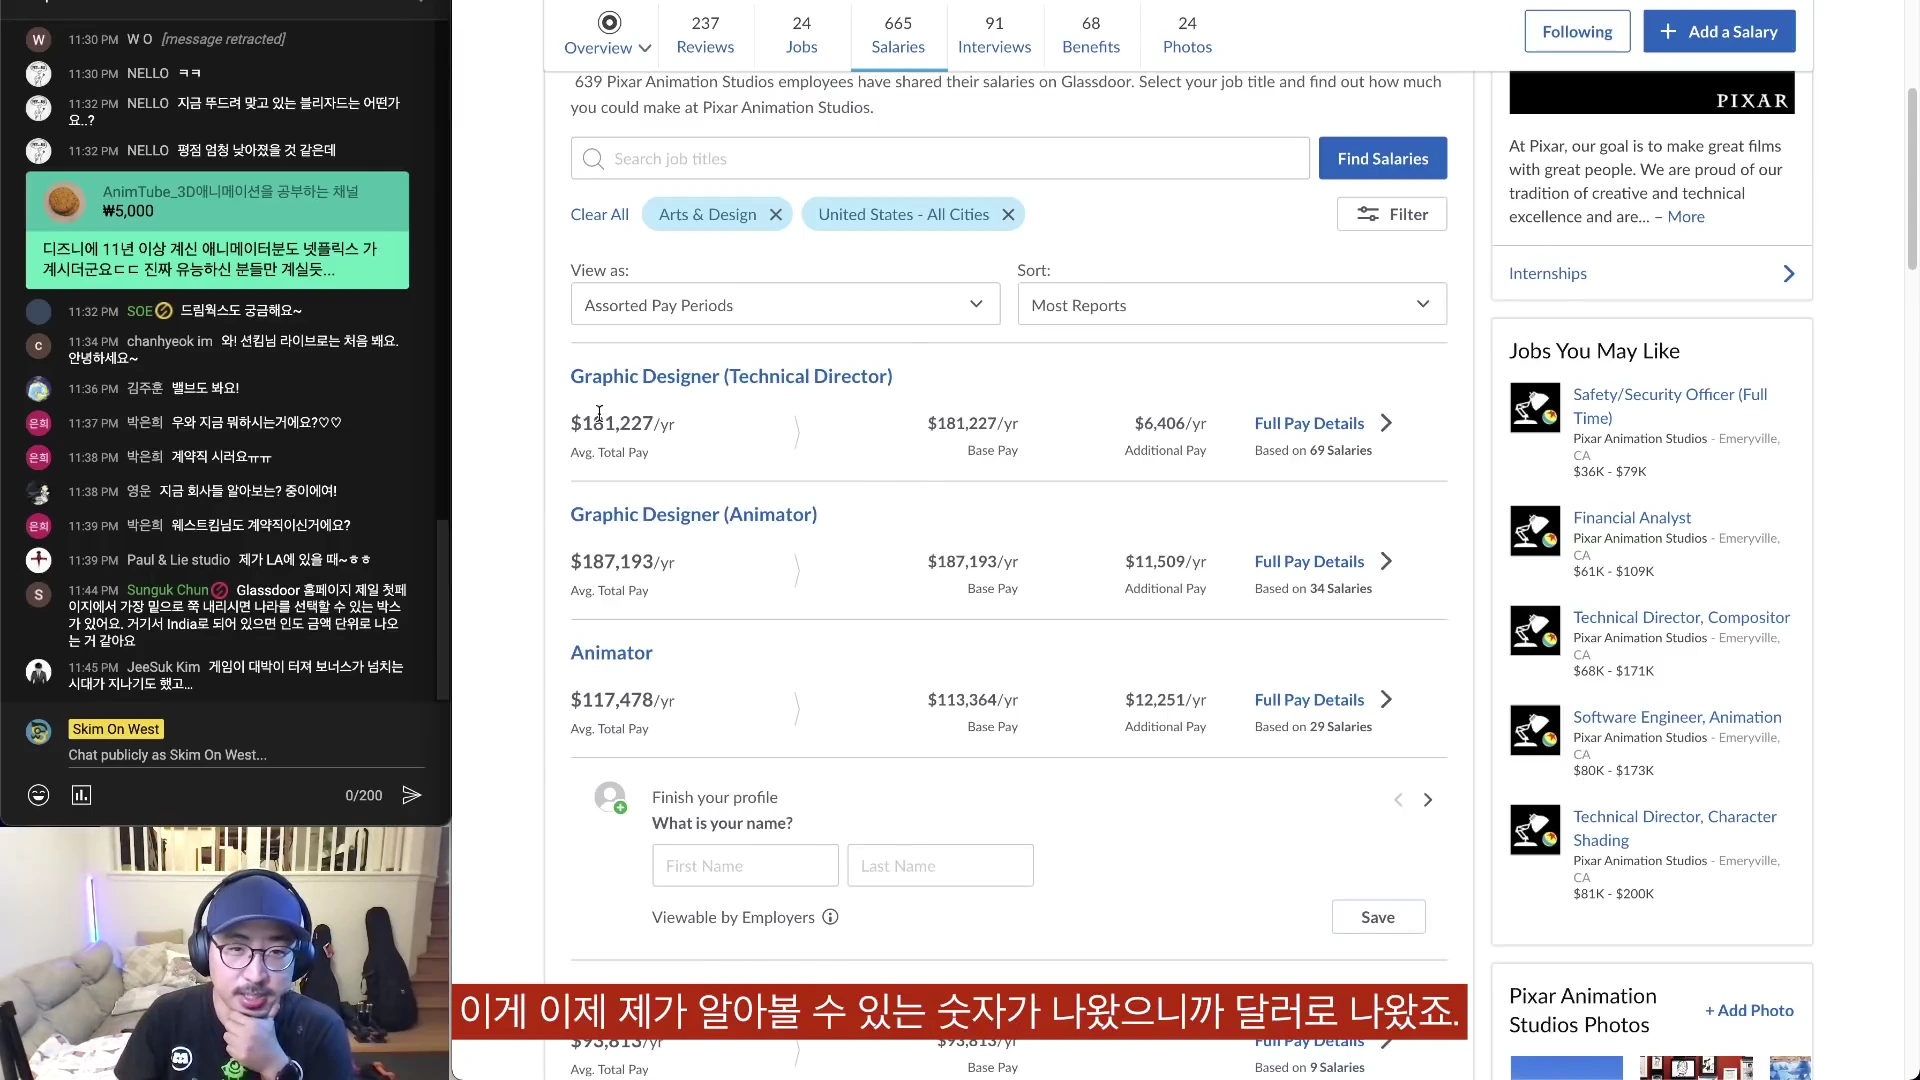Click chanhyeok im's avatar in chat
1920x1080 pixels.
pyautogui.click(x=38, y=346)
